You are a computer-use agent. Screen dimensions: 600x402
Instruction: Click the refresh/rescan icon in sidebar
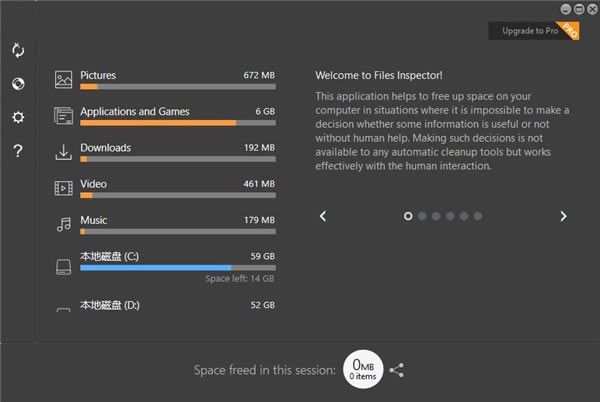tap(18, 50)
